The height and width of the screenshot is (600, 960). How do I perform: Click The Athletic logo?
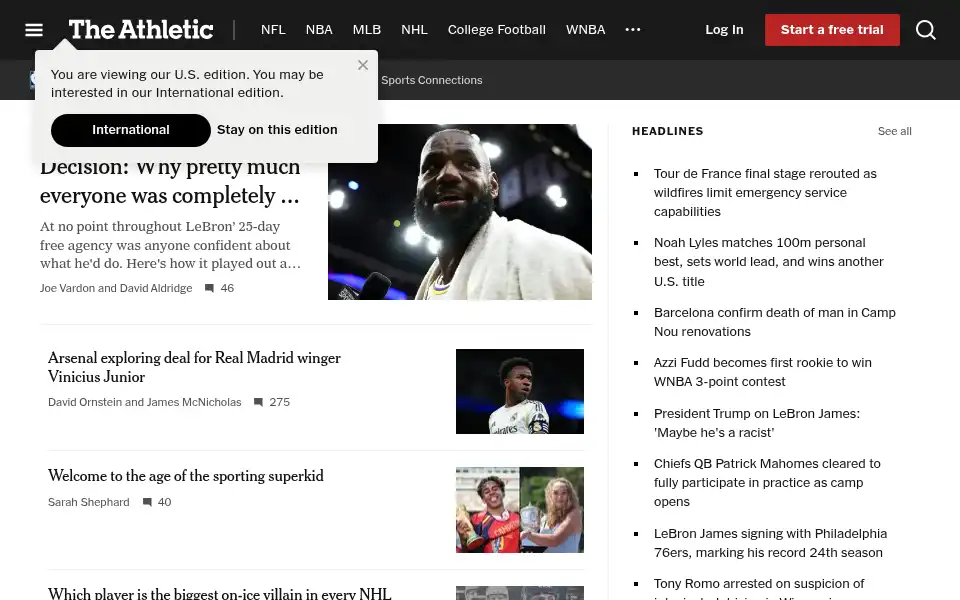click(140, 29)
